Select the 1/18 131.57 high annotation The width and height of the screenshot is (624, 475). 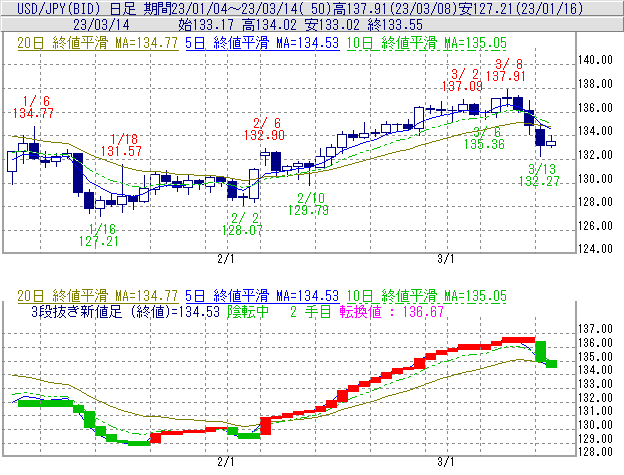point(121,145)
